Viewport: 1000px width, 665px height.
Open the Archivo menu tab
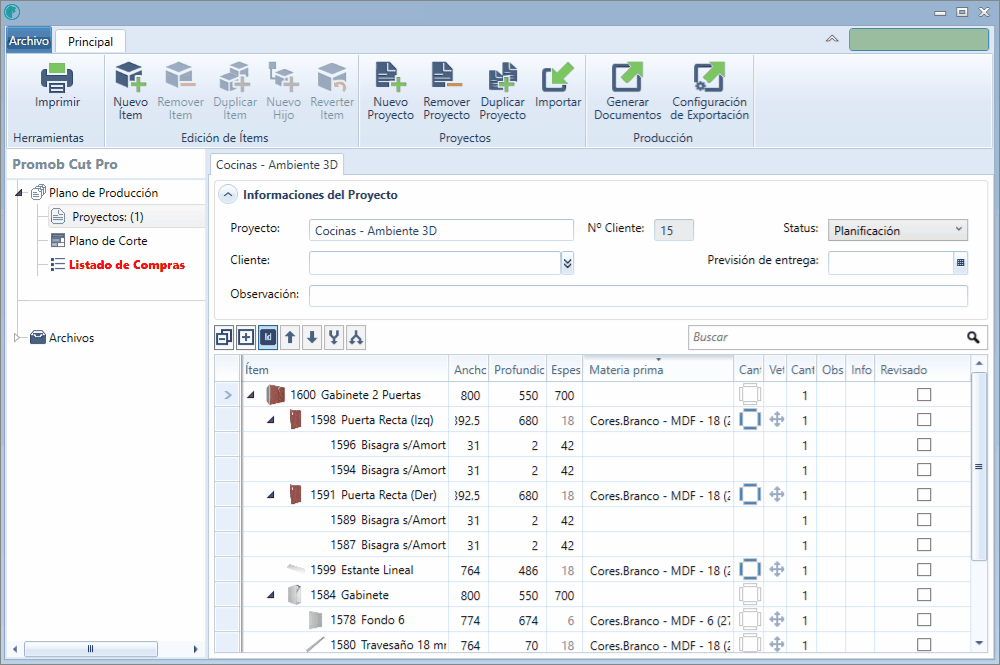click(x=29, y=41)
